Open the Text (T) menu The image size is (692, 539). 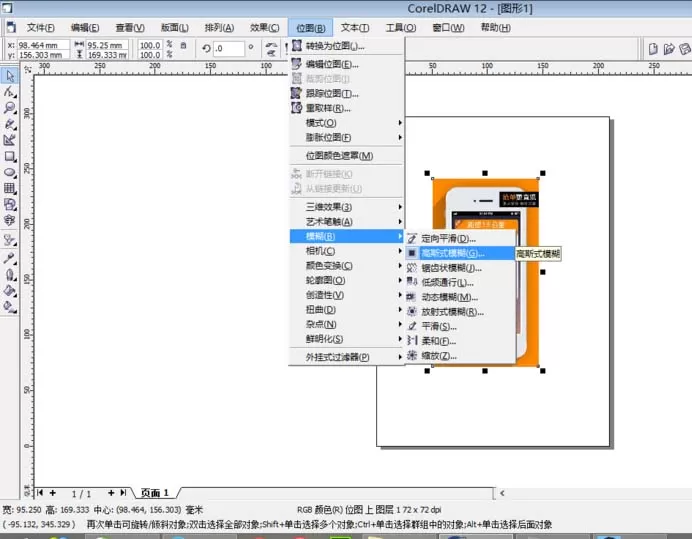[x=355, y=27]
